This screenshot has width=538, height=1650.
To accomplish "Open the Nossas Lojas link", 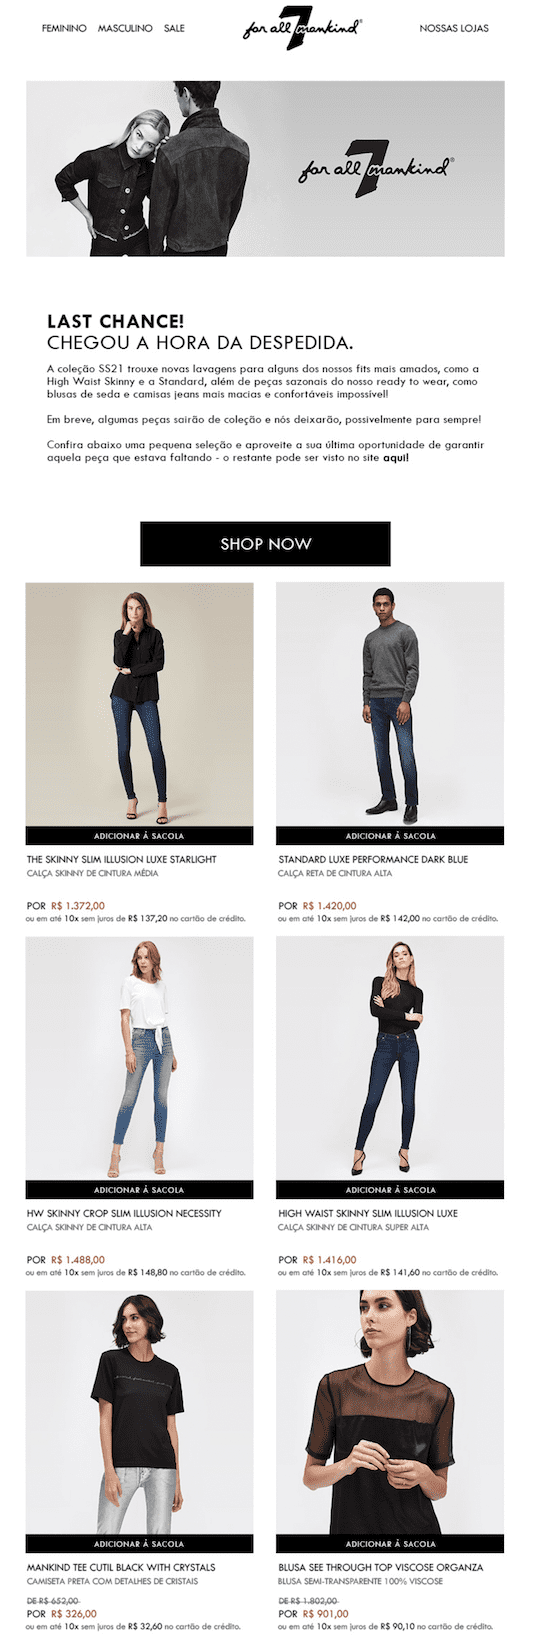I will tap(454, 28).
